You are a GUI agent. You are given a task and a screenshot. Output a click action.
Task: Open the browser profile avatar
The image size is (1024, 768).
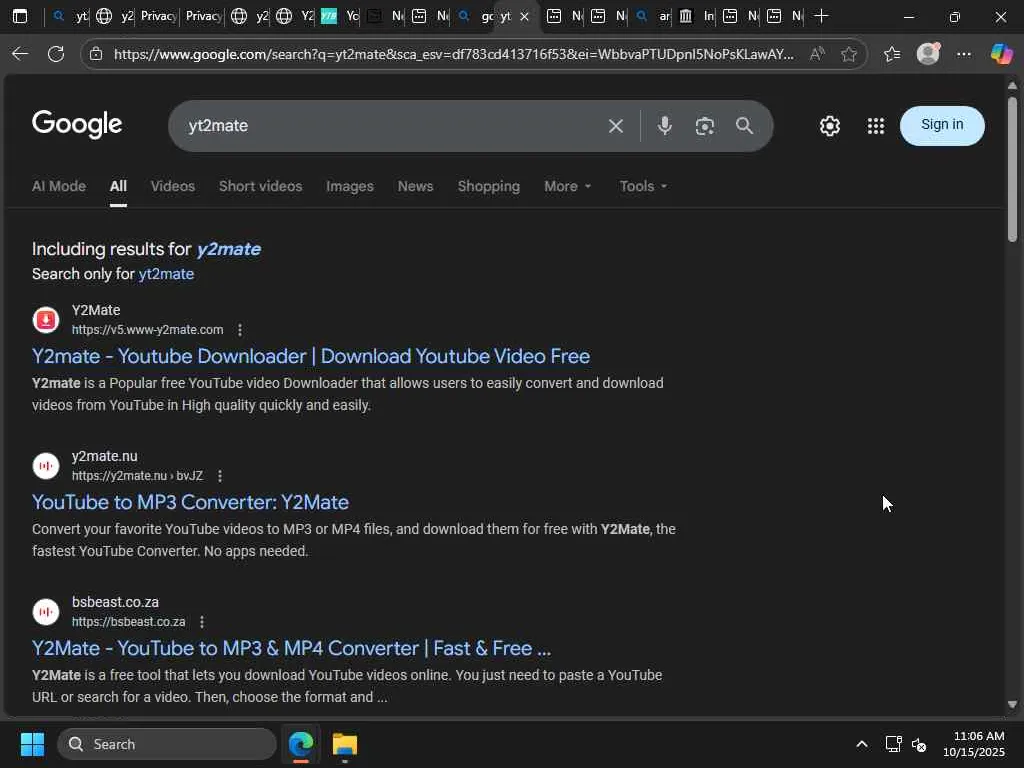point(928,54)
